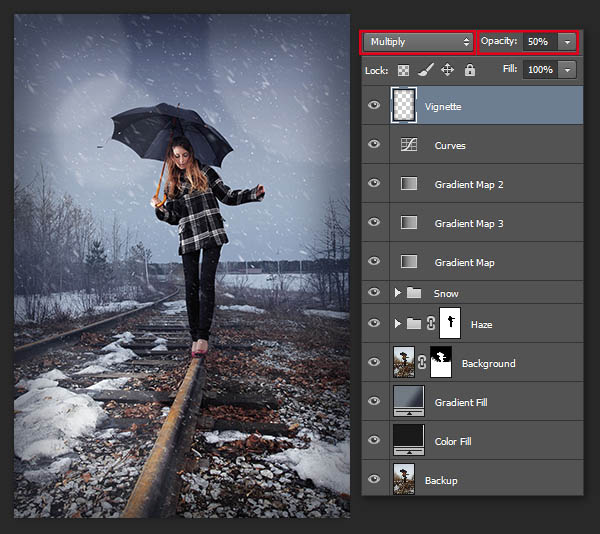Open the Opacity slider dropdown arrow
The width and height of the screenshot is (600, 534).
(568, 42)
